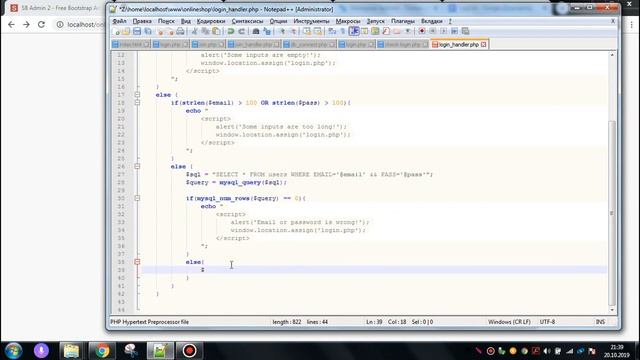Click the UTF-8 encoding status entry
Image resolution: width=640 pixels, height=360 pixels.
pyautogui.click(x=547, y=322)
